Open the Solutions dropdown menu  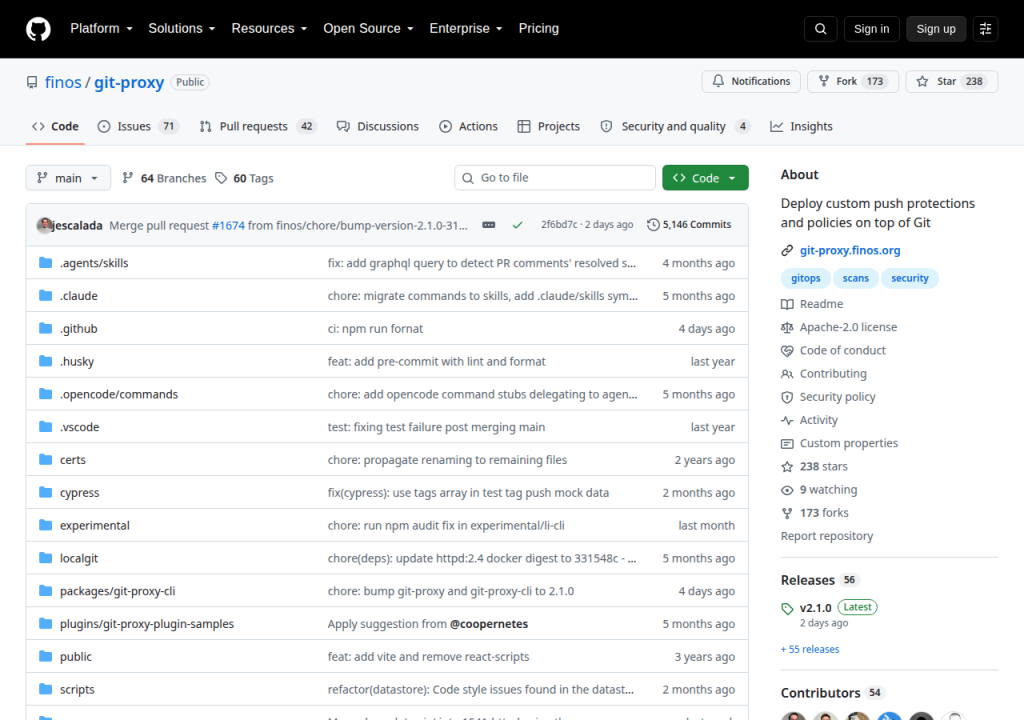tap(182, 29)
